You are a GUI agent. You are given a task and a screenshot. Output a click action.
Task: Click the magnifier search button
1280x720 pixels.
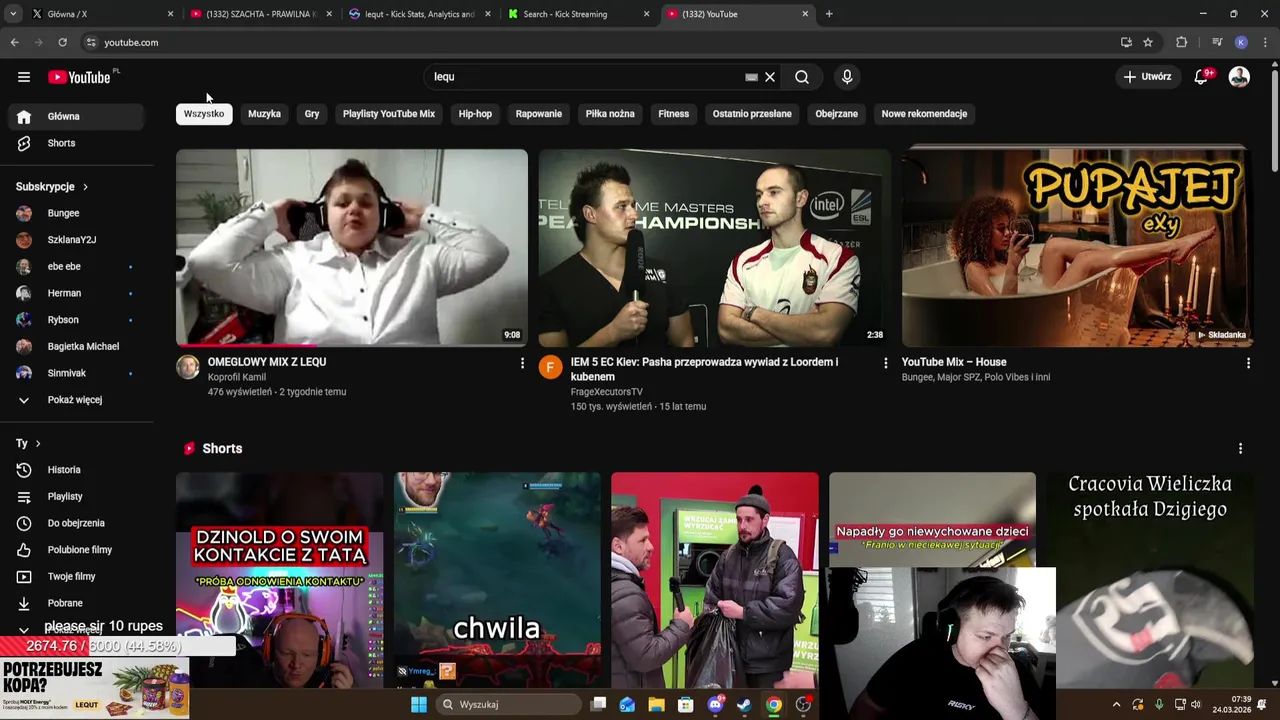pyautogui.click(x=802, y=77)
